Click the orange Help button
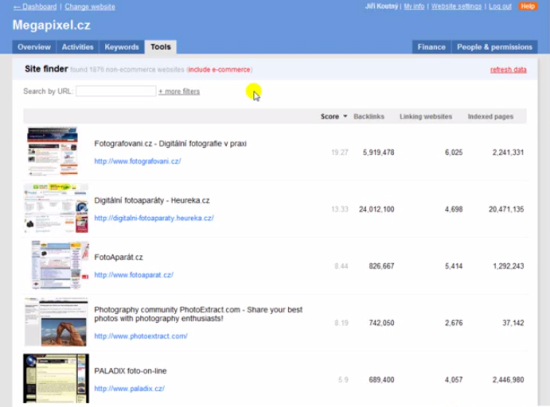 click(528, 6)
